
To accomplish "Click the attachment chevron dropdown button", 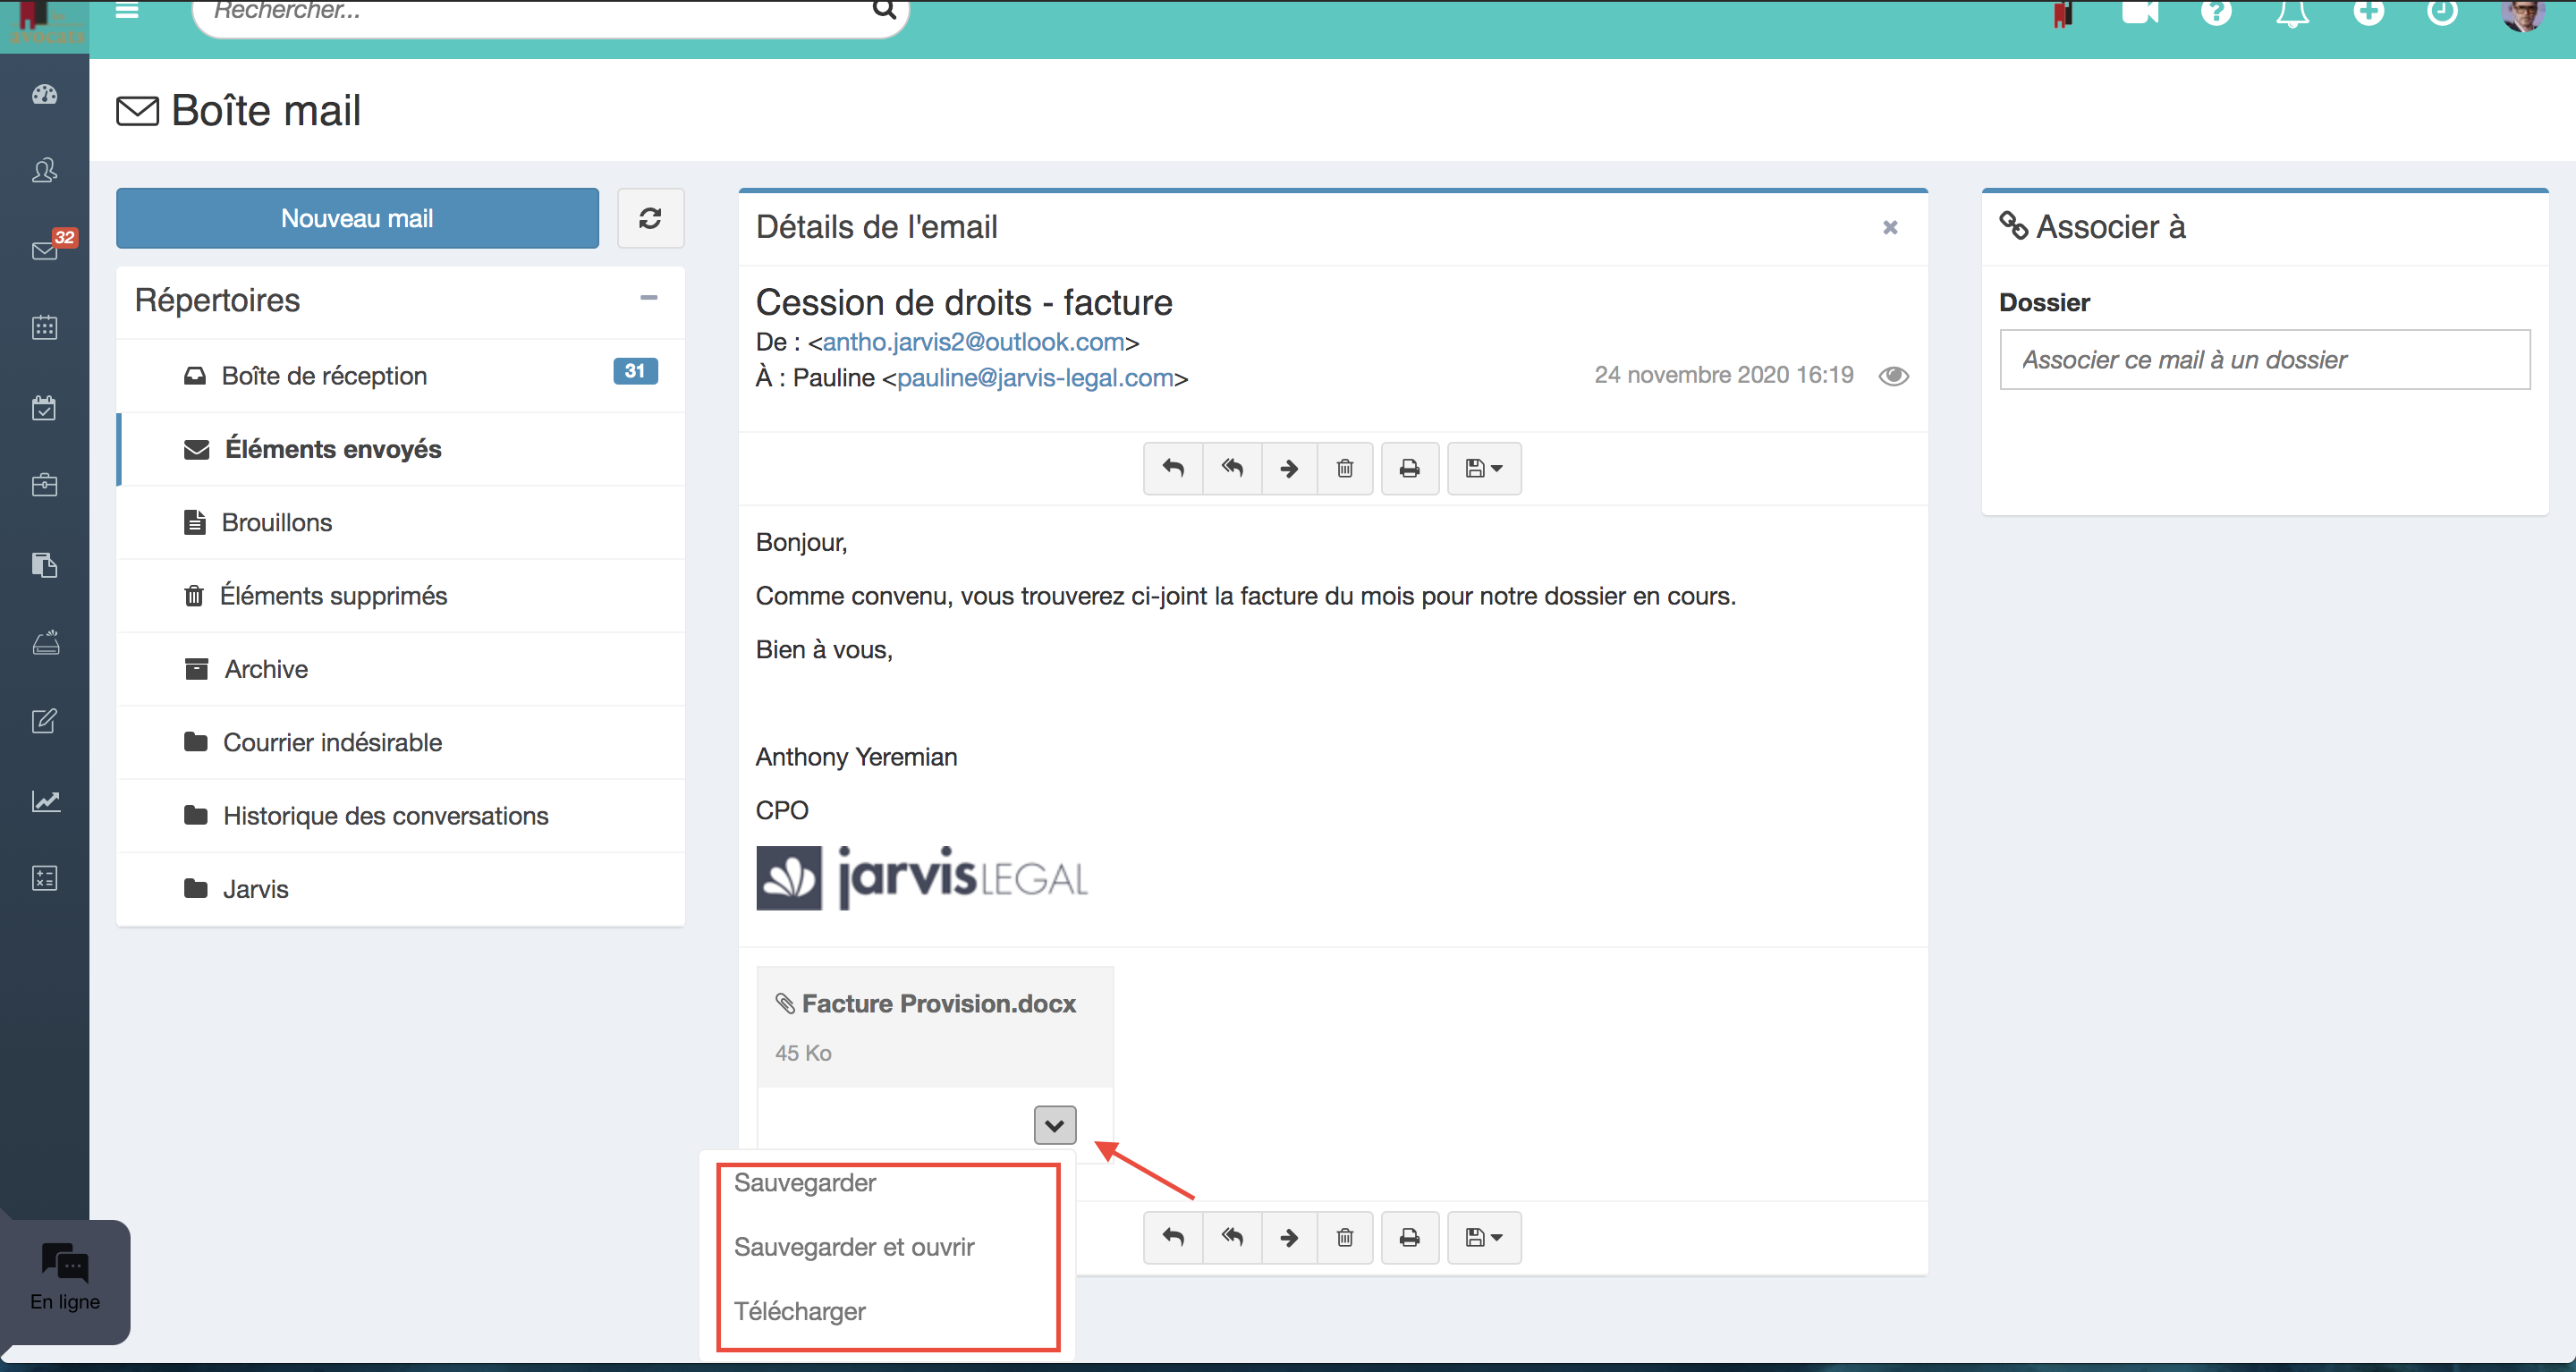I will [1054, 1125].
